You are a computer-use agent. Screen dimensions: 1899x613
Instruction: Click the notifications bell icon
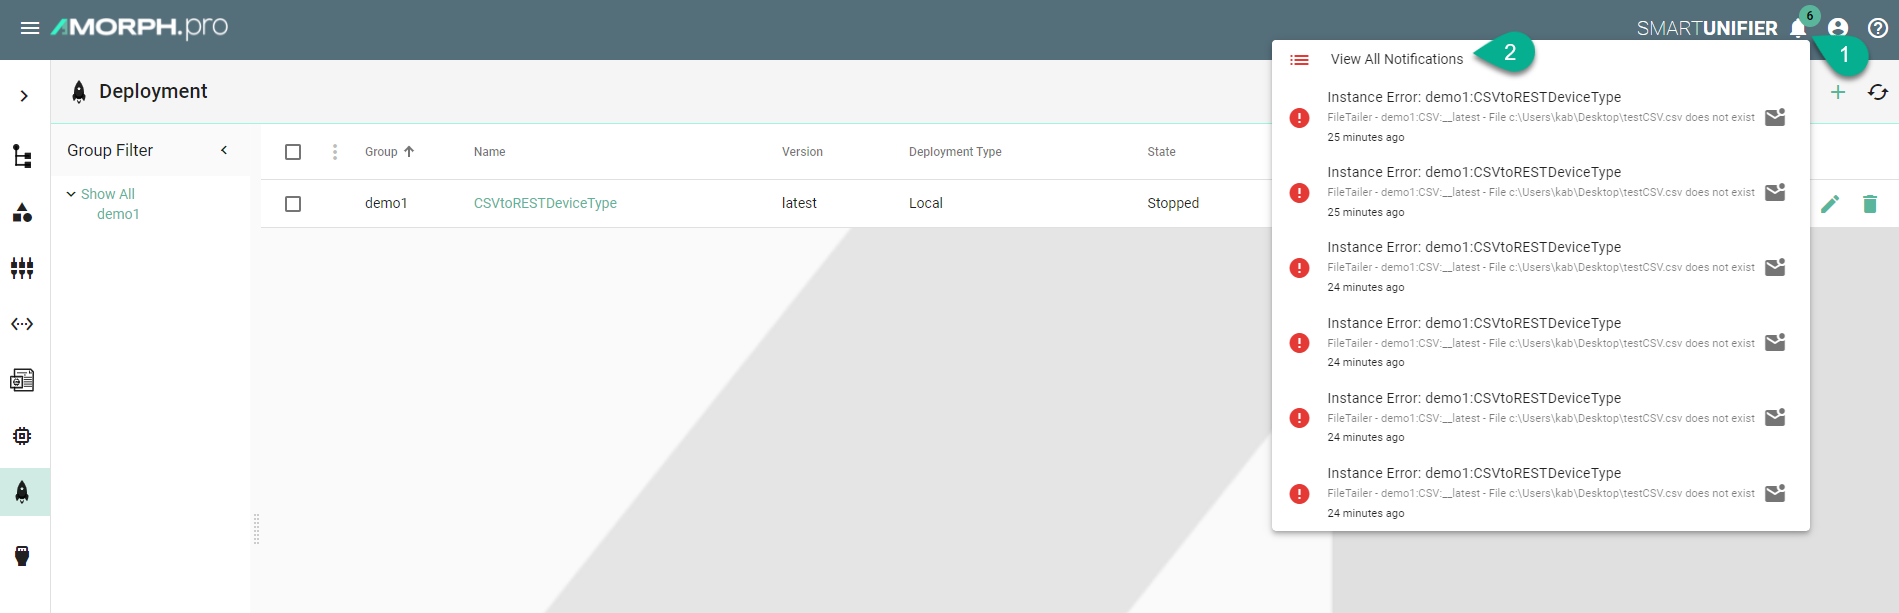click(x=1798, y=28)
